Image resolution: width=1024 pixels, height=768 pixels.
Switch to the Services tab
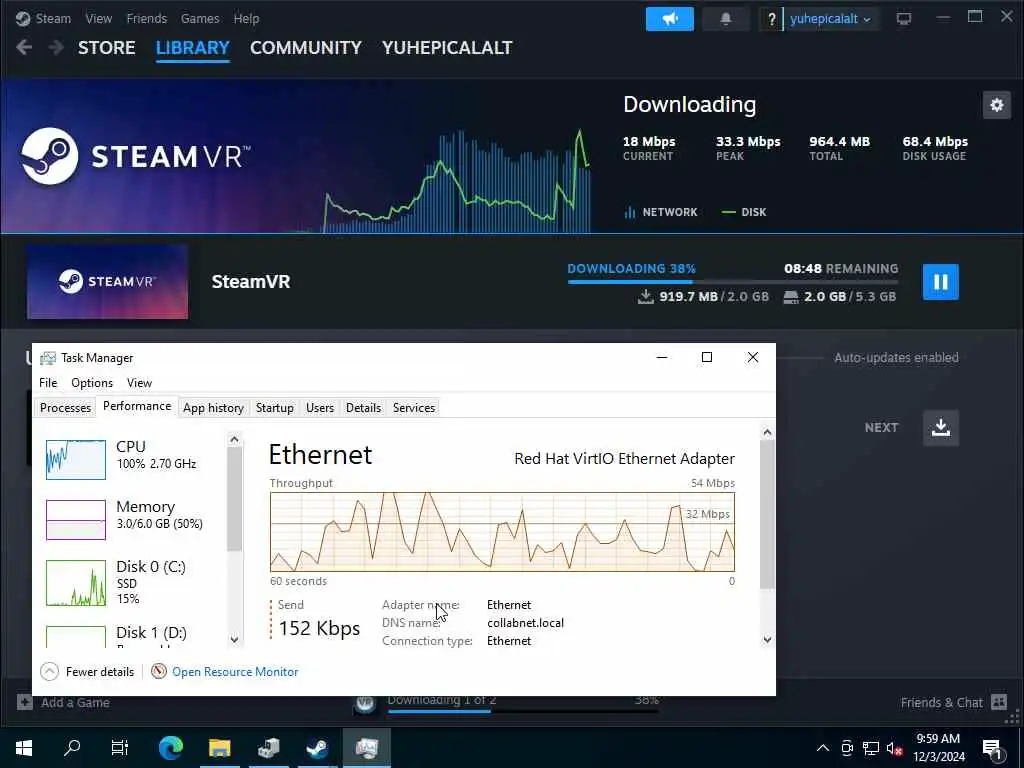click(x=414, y=408)
